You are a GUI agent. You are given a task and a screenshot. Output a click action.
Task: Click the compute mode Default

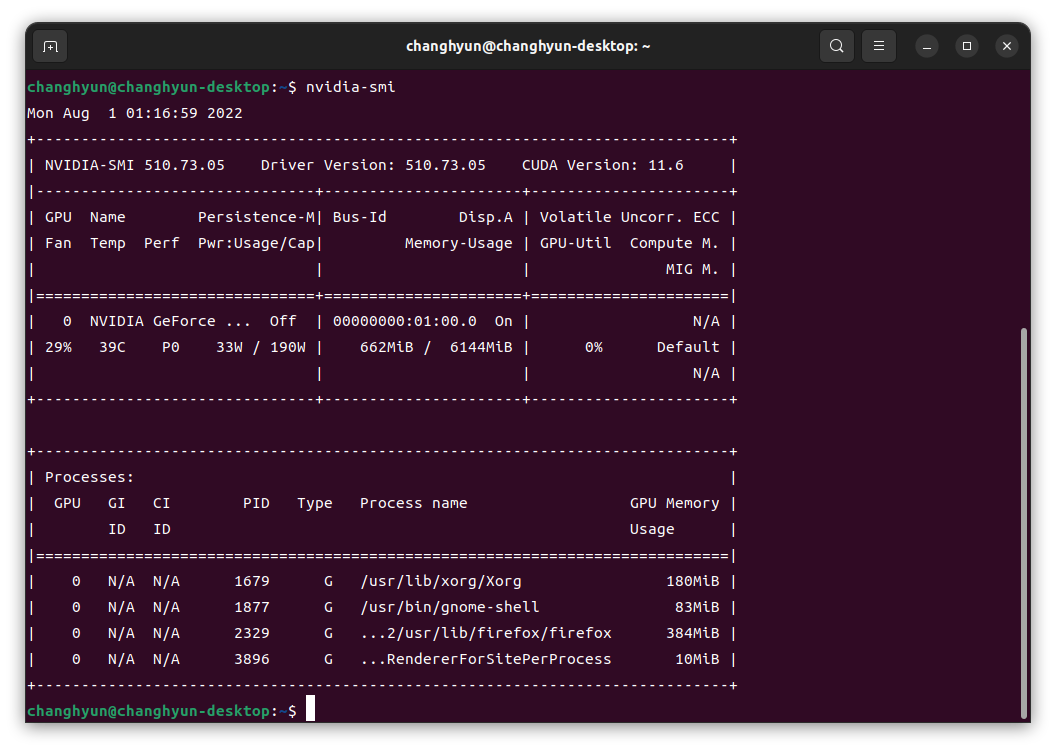point(688,348)
